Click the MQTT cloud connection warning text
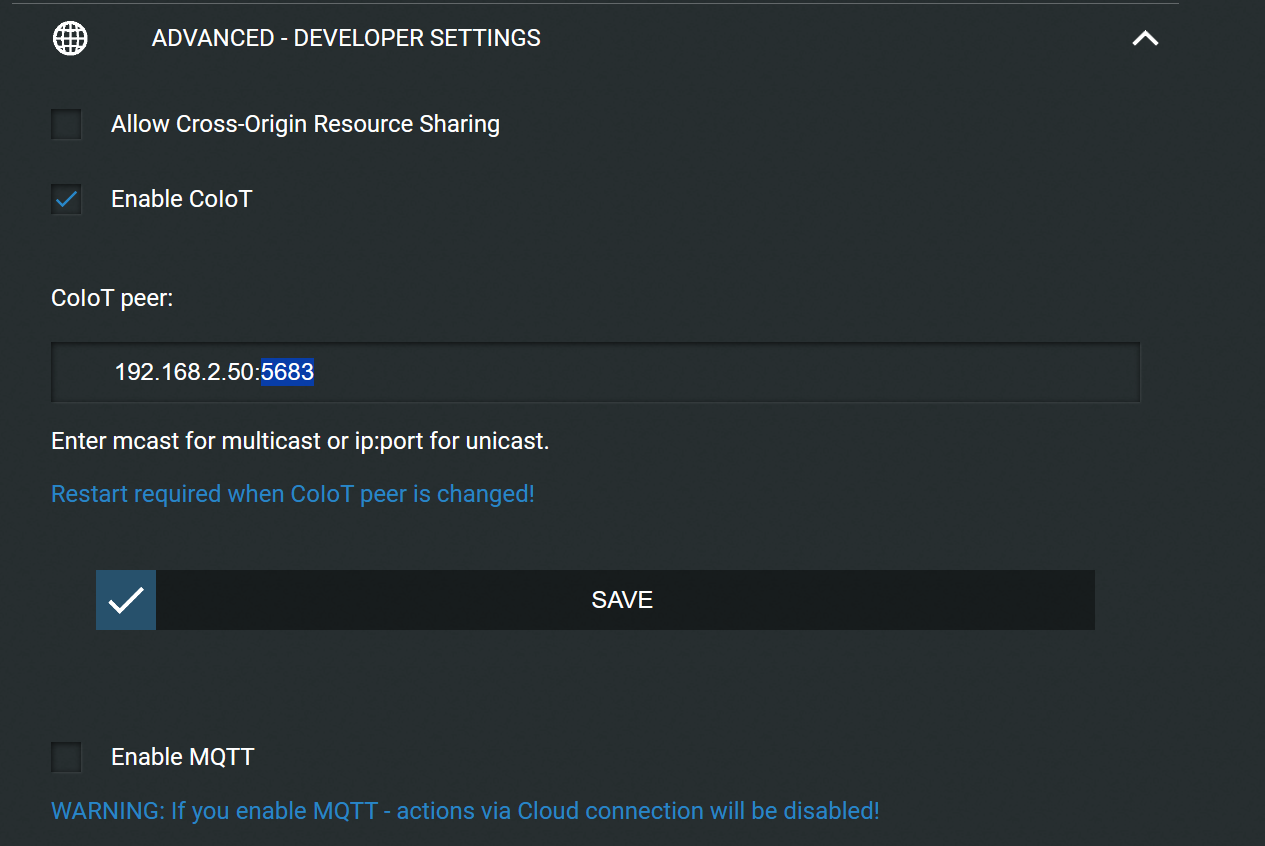 [x=465, y=810]
